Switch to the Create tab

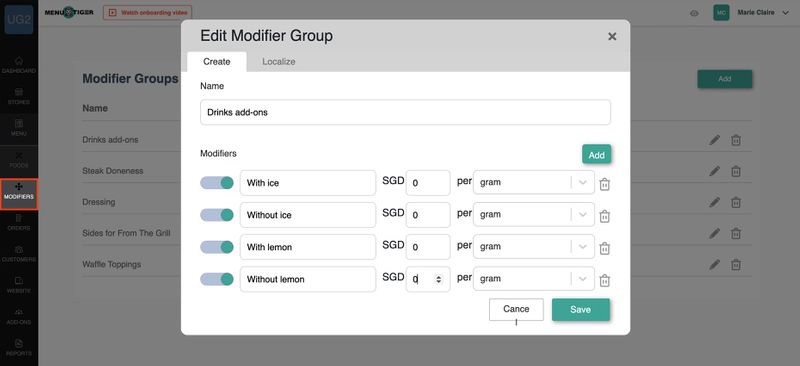click(217, 62)
